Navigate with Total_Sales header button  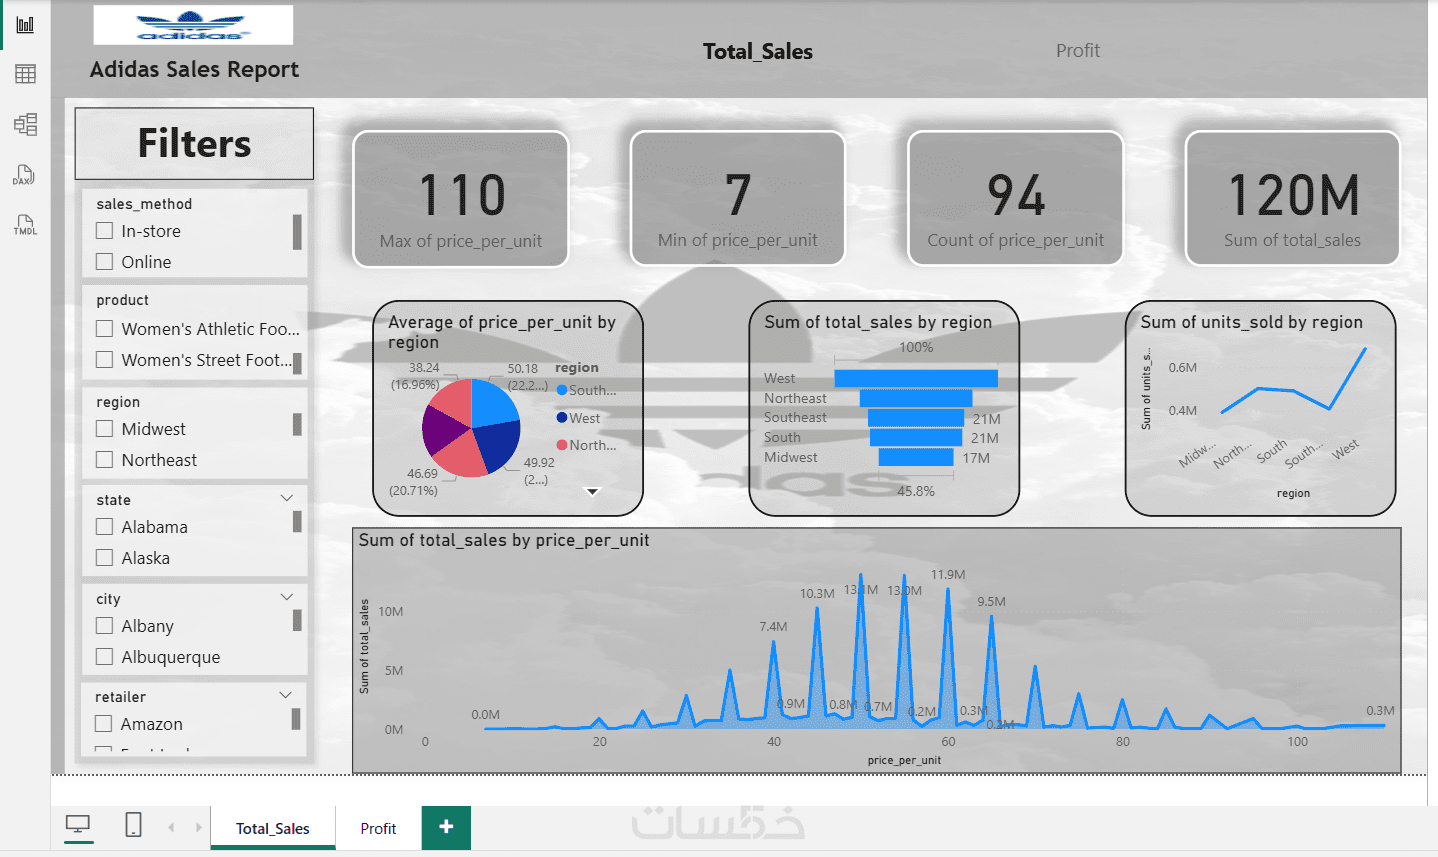[x=757, y=51]
